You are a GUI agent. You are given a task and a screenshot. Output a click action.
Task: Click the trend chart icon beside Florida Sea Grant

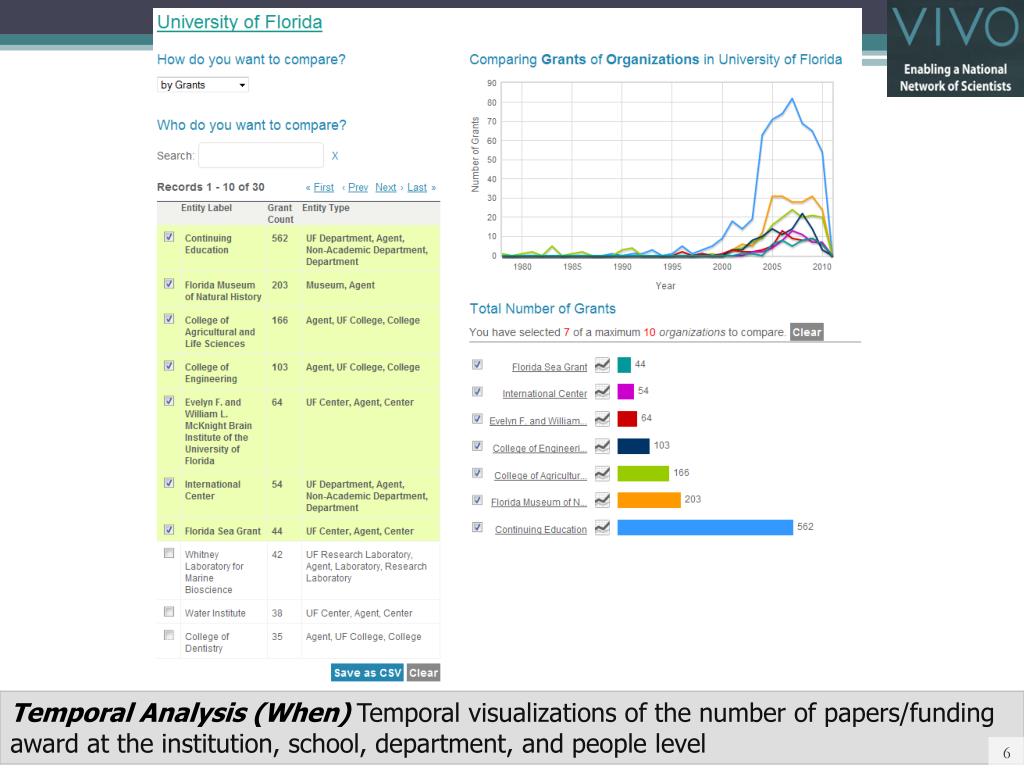[602, 364]
